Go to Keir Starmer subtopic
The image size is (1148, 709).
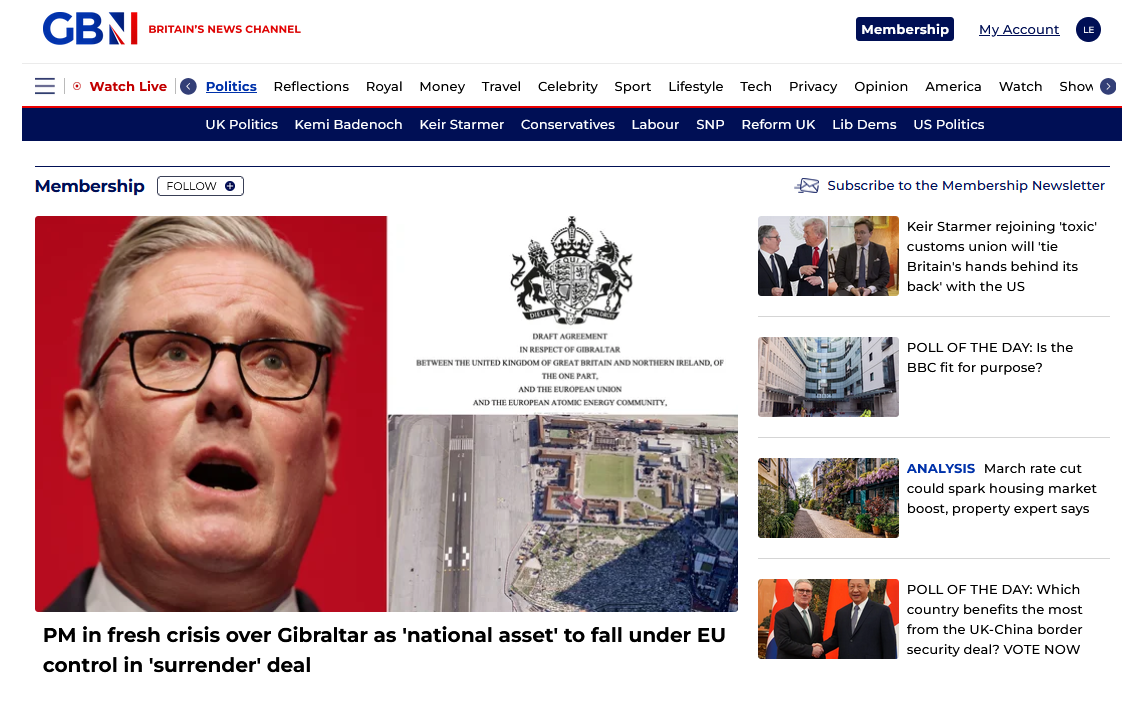click(x=461, y=125)
